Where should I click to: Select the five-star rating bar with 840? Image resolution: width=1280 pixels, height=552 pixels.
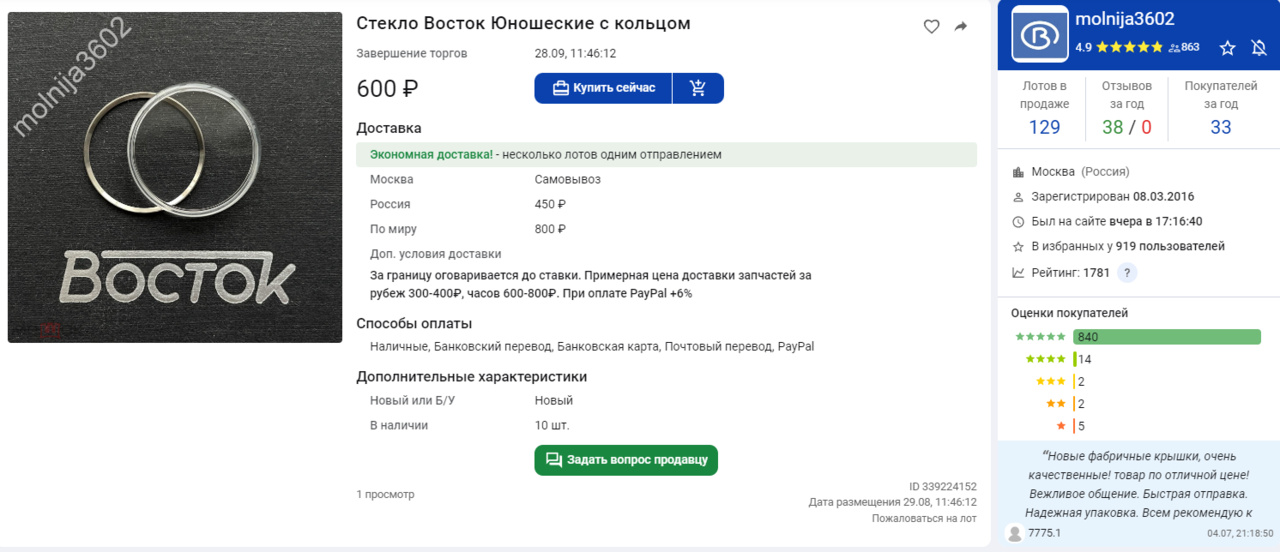click(x=1166, y=337)
